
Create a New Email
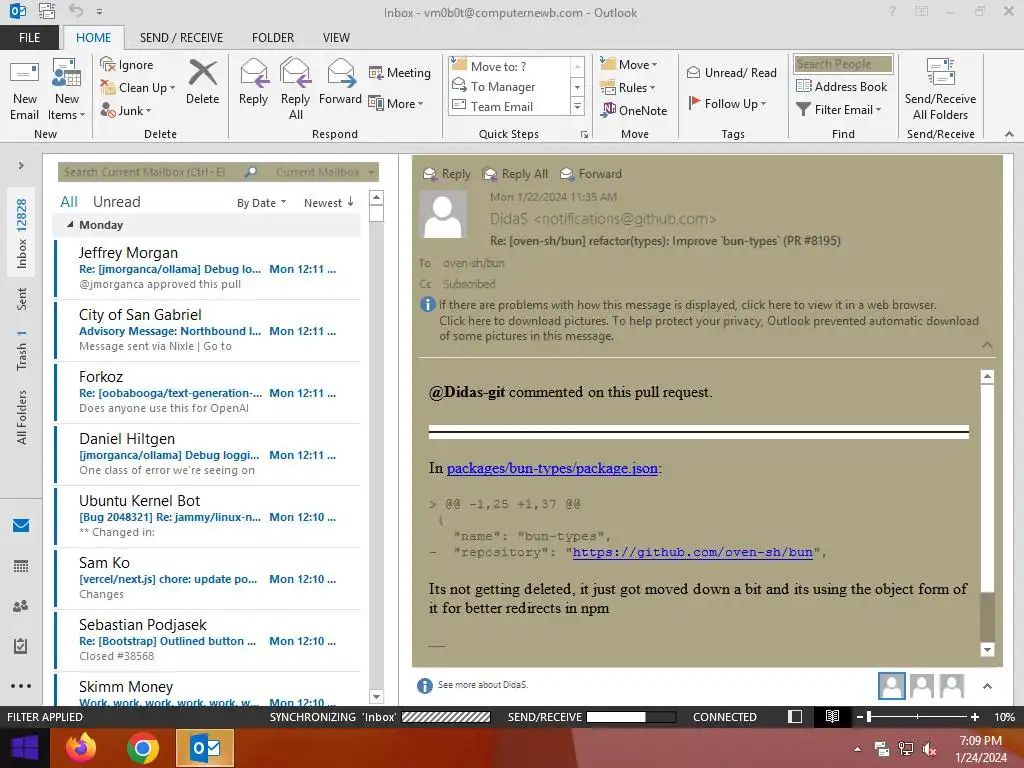24,90
